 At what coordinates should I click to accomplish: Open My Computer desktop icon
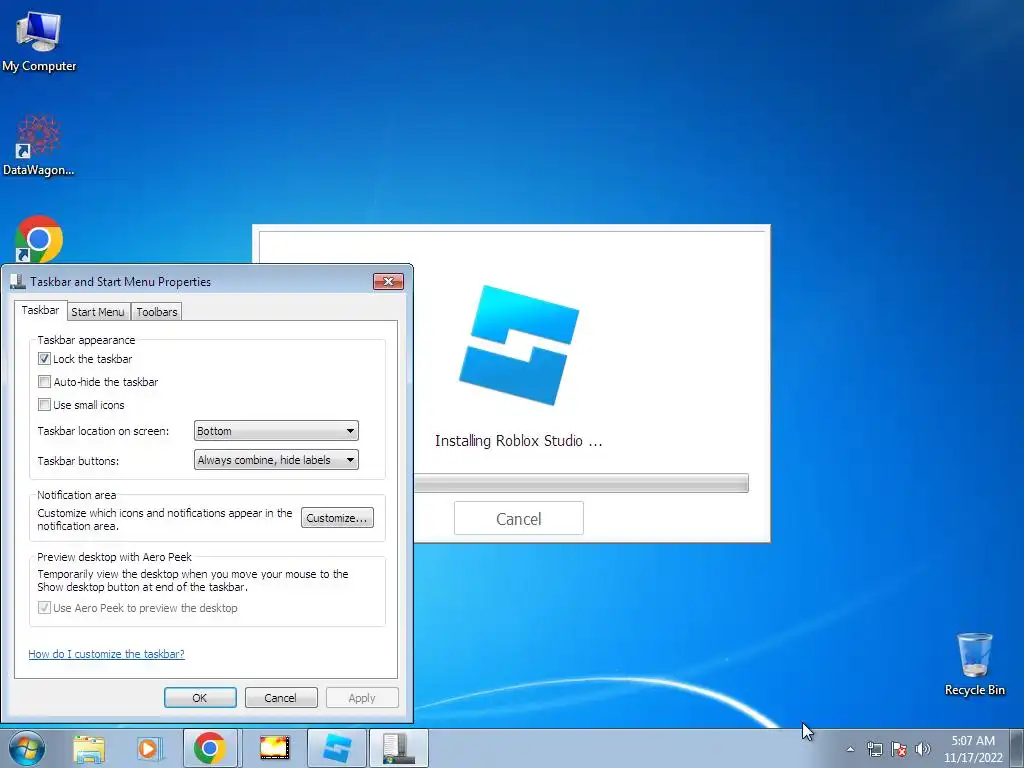point(39,40)
